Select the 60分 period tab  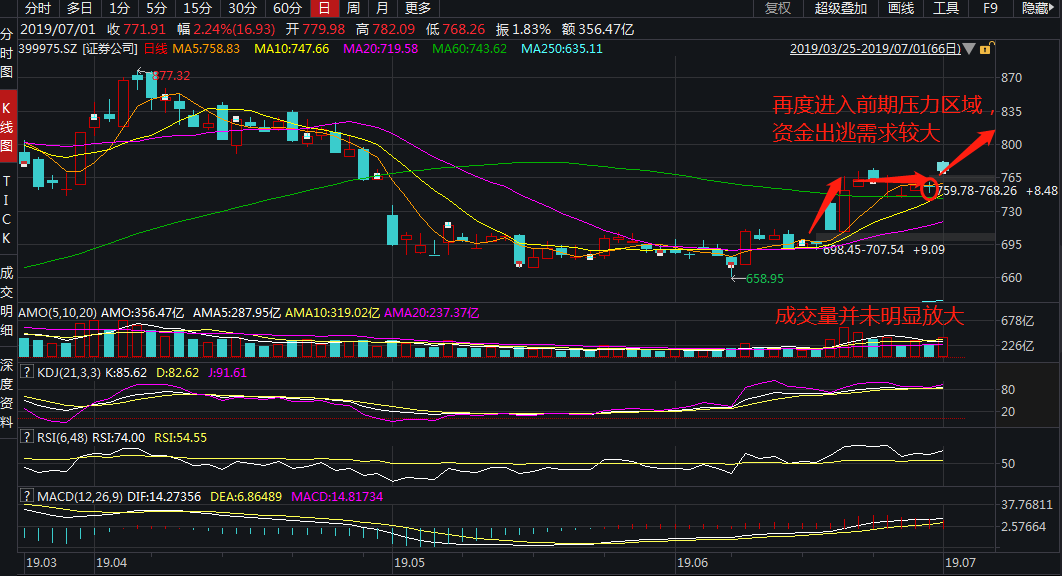[287, 8]
